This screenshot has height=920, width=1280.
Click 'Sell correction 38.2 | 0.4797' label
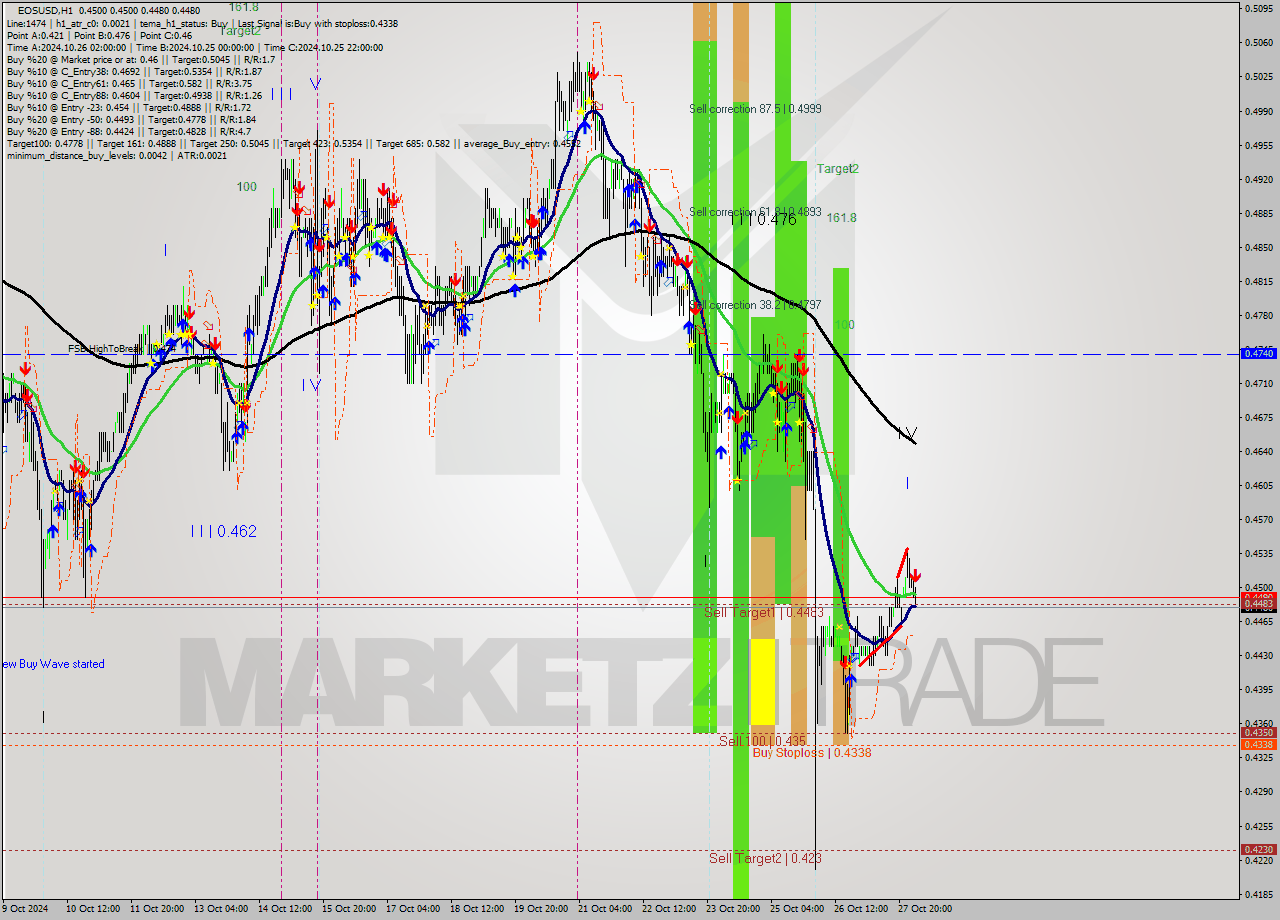(x=755, y=305)
